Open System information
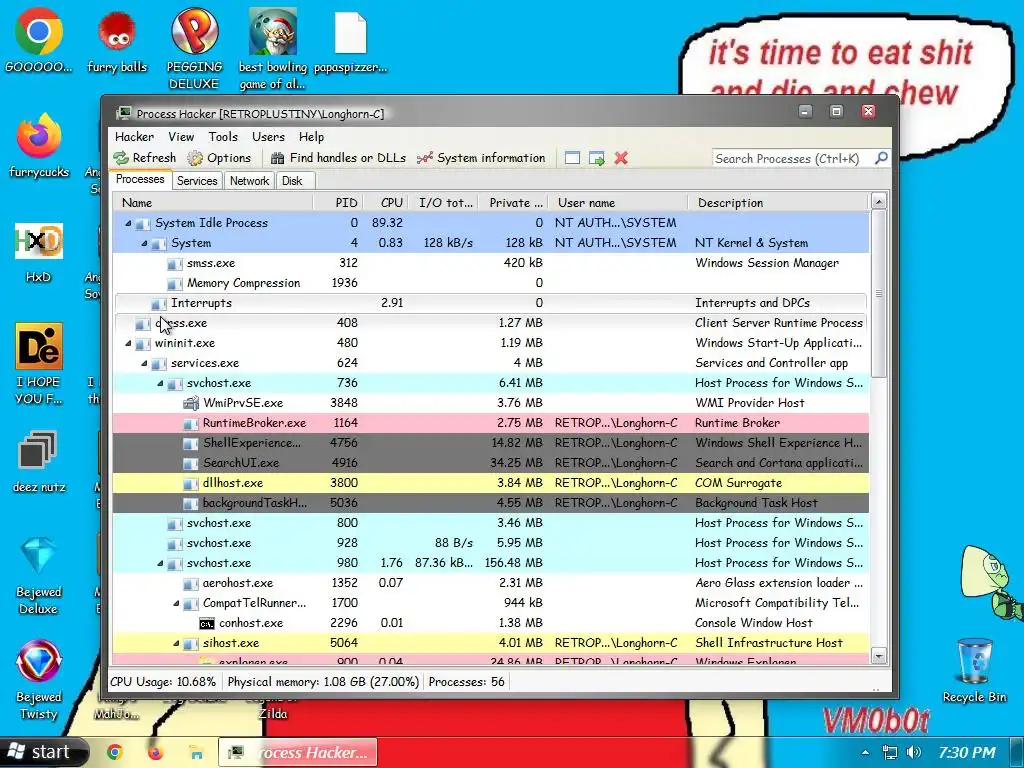Image resolution: width=1024 pixels, height=768 pixels. [x=481, y=158]
